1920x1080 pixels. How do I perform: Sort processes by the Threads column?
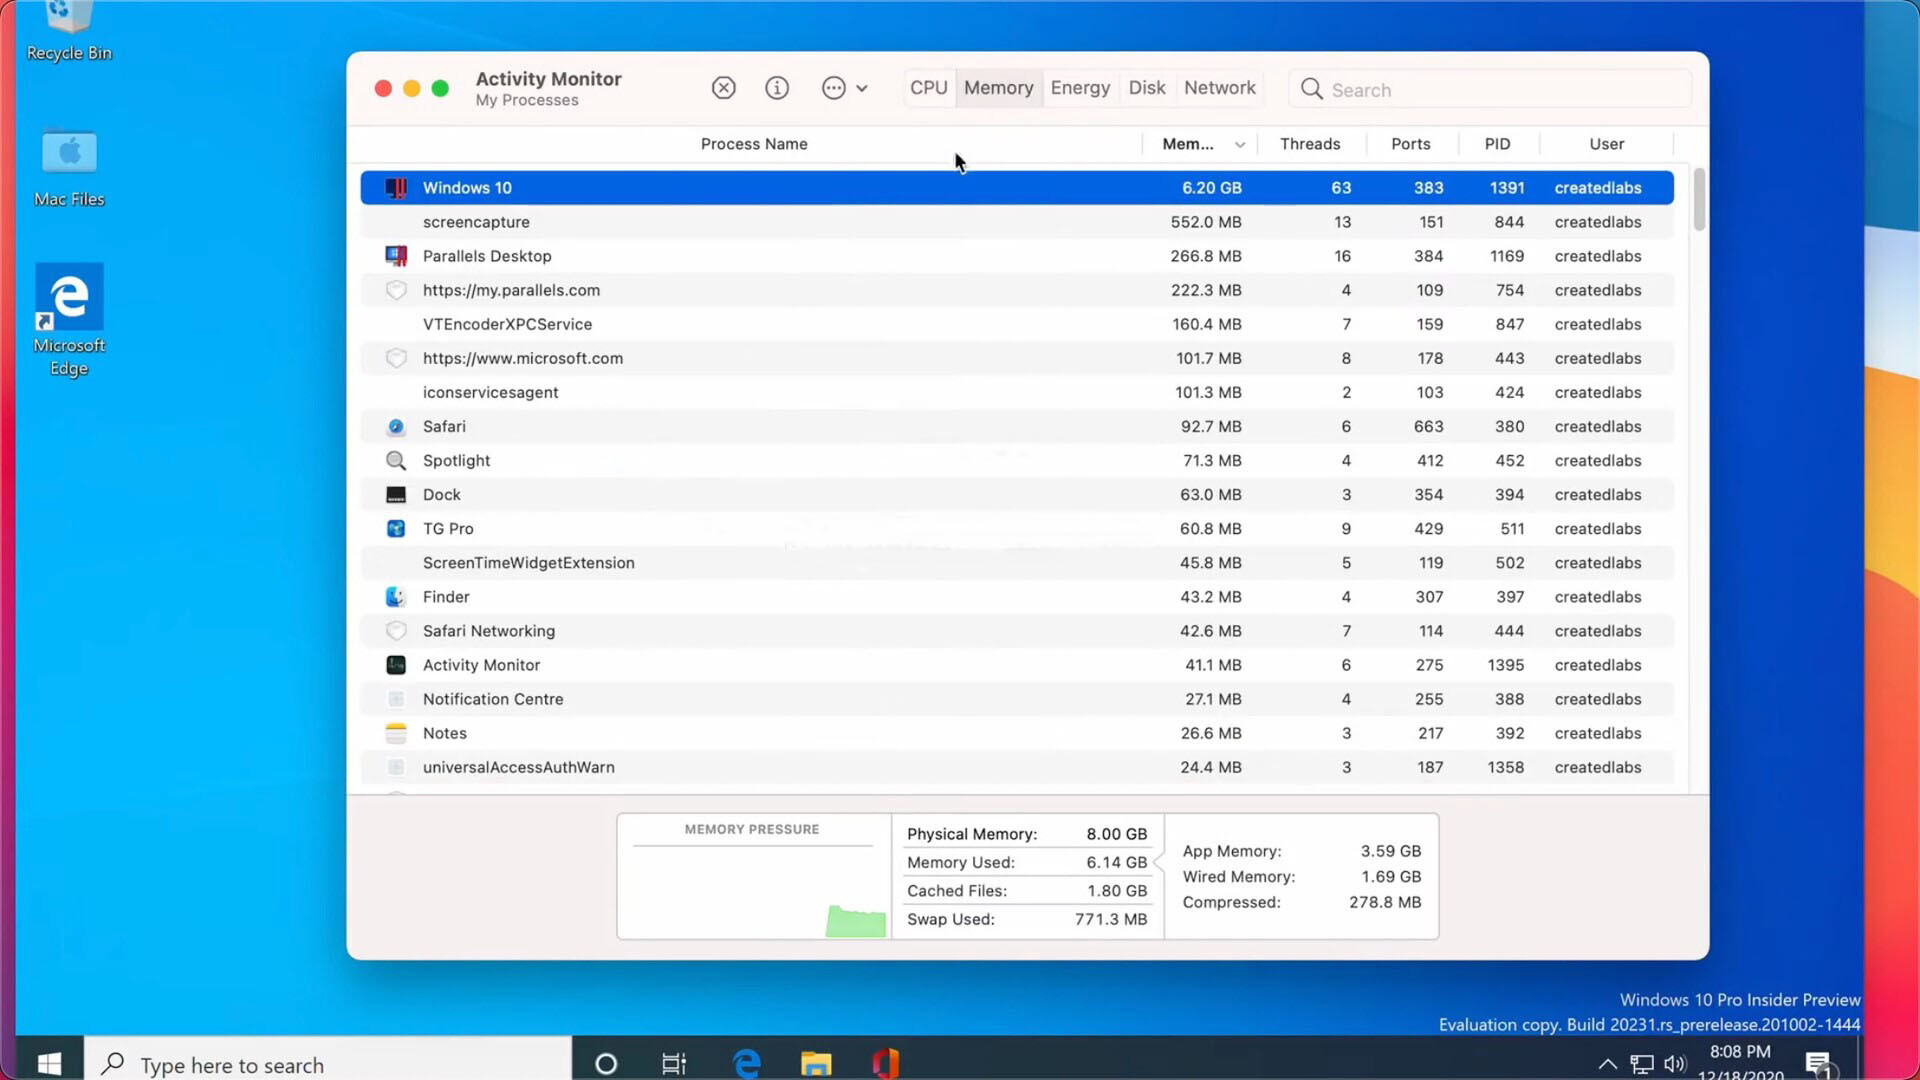[1310, 144]
